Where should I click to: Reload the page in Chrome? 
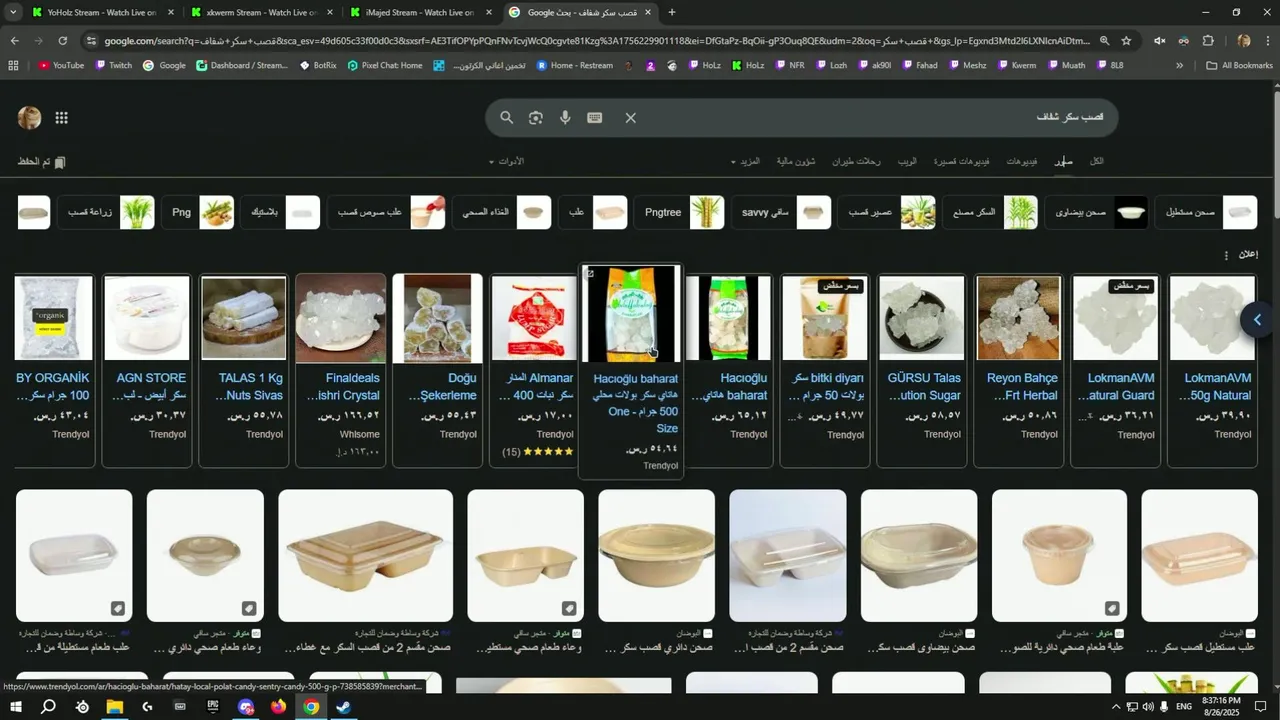(x=63, y=41)
